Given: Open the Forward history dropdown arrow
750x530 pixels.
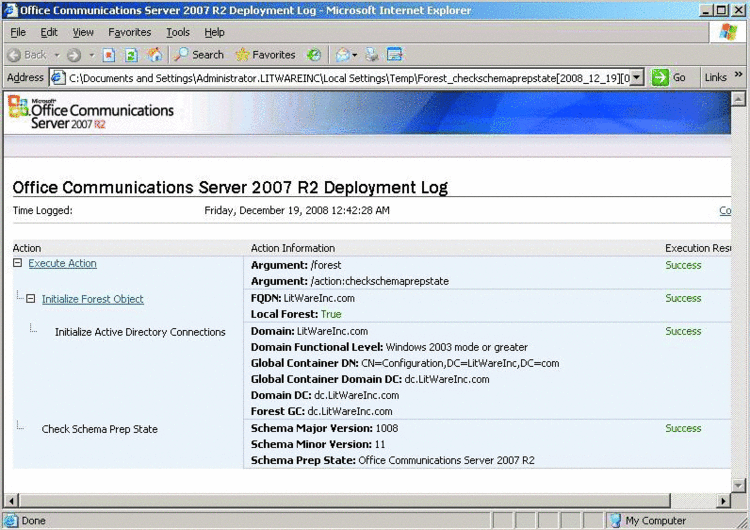Looking at the screenshot, I should point(91,55).
